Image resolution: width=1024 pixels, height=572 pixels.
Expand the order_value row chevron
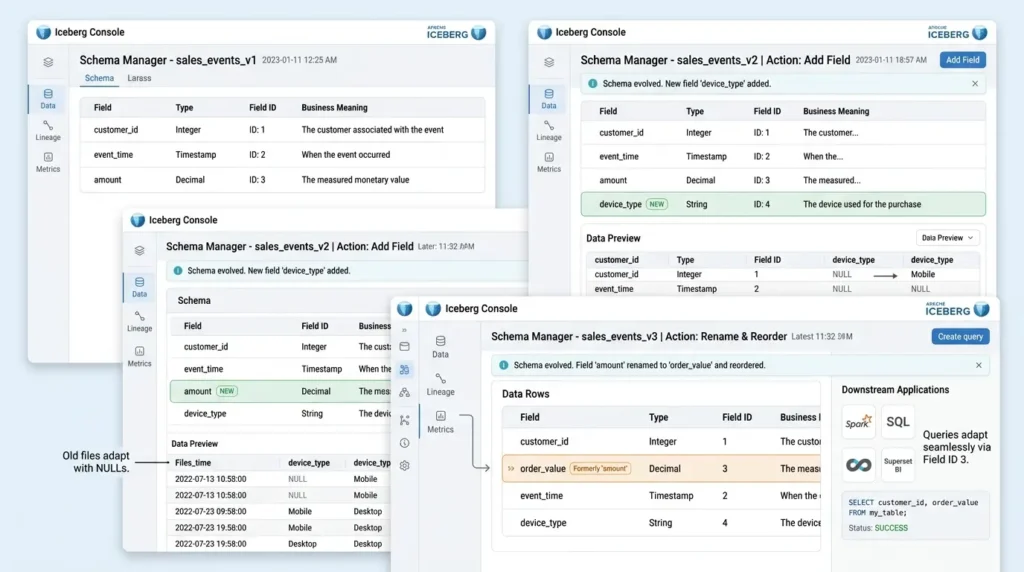pyautogui.click(x=511, y=468)
